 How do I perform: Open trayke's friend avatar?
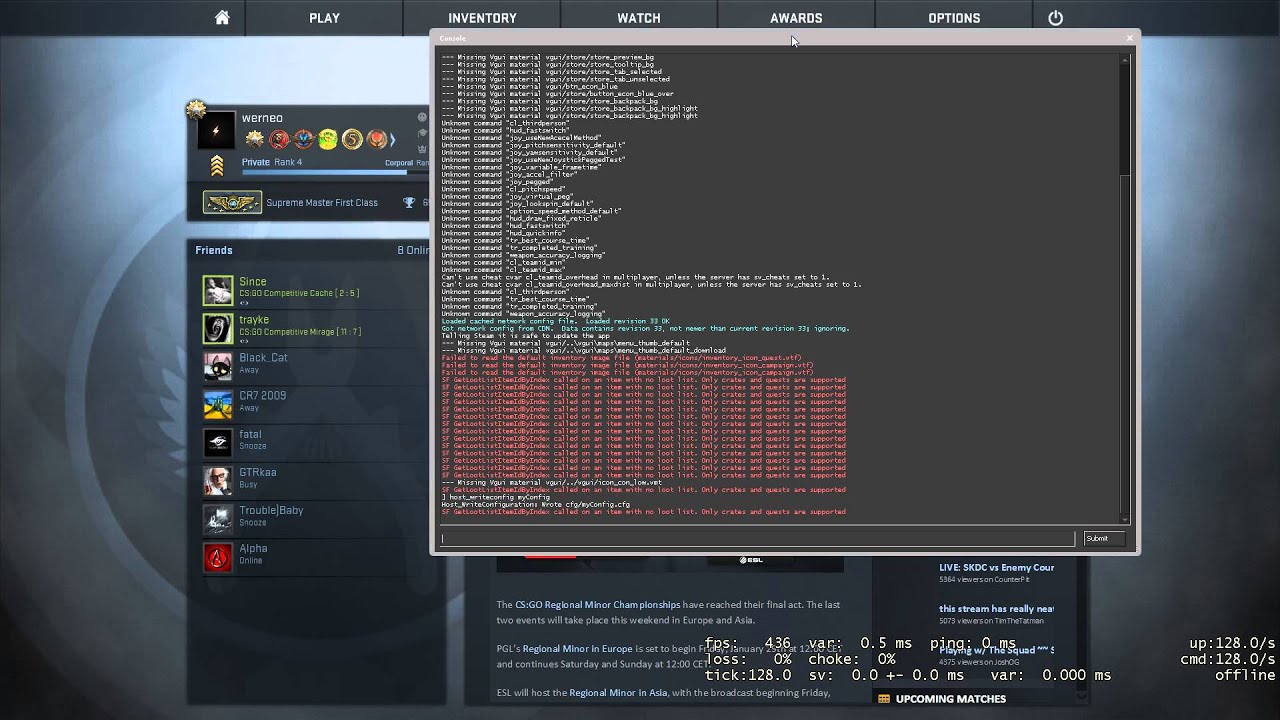point(217,328)
